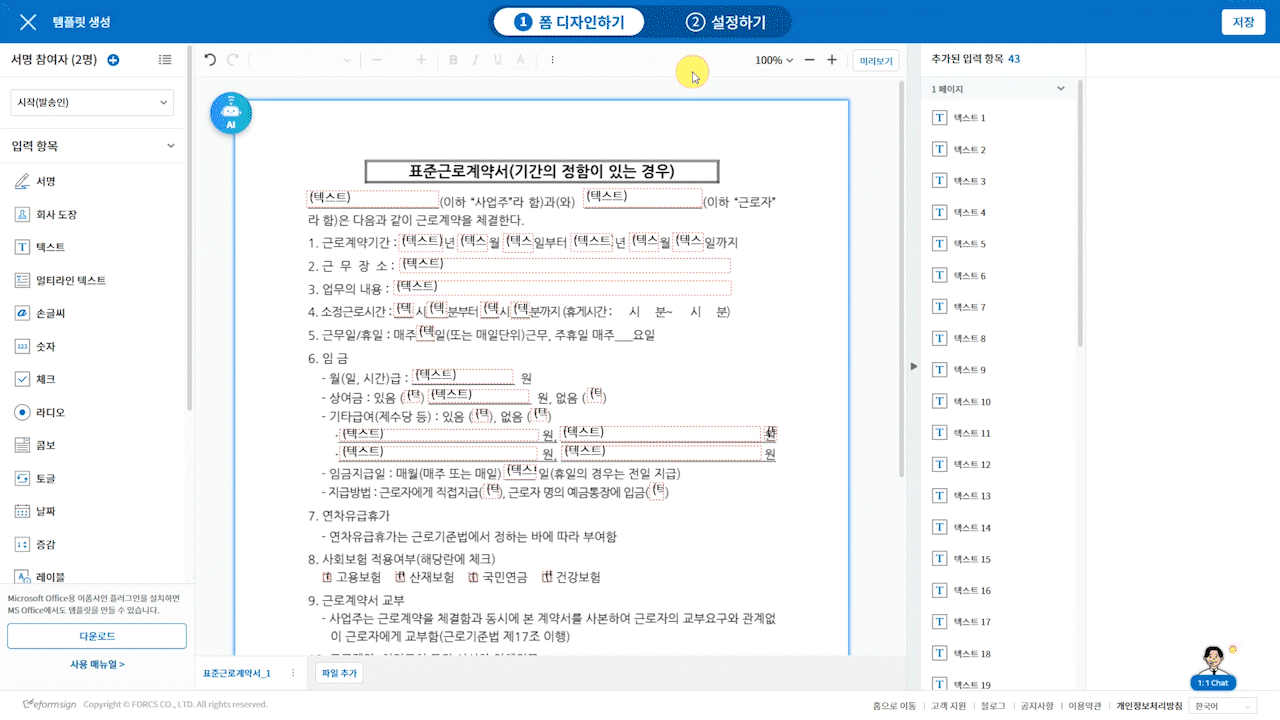Add the 체크 checkbox field
Viewport: 1280px width, 720px height.
[45, 379]
